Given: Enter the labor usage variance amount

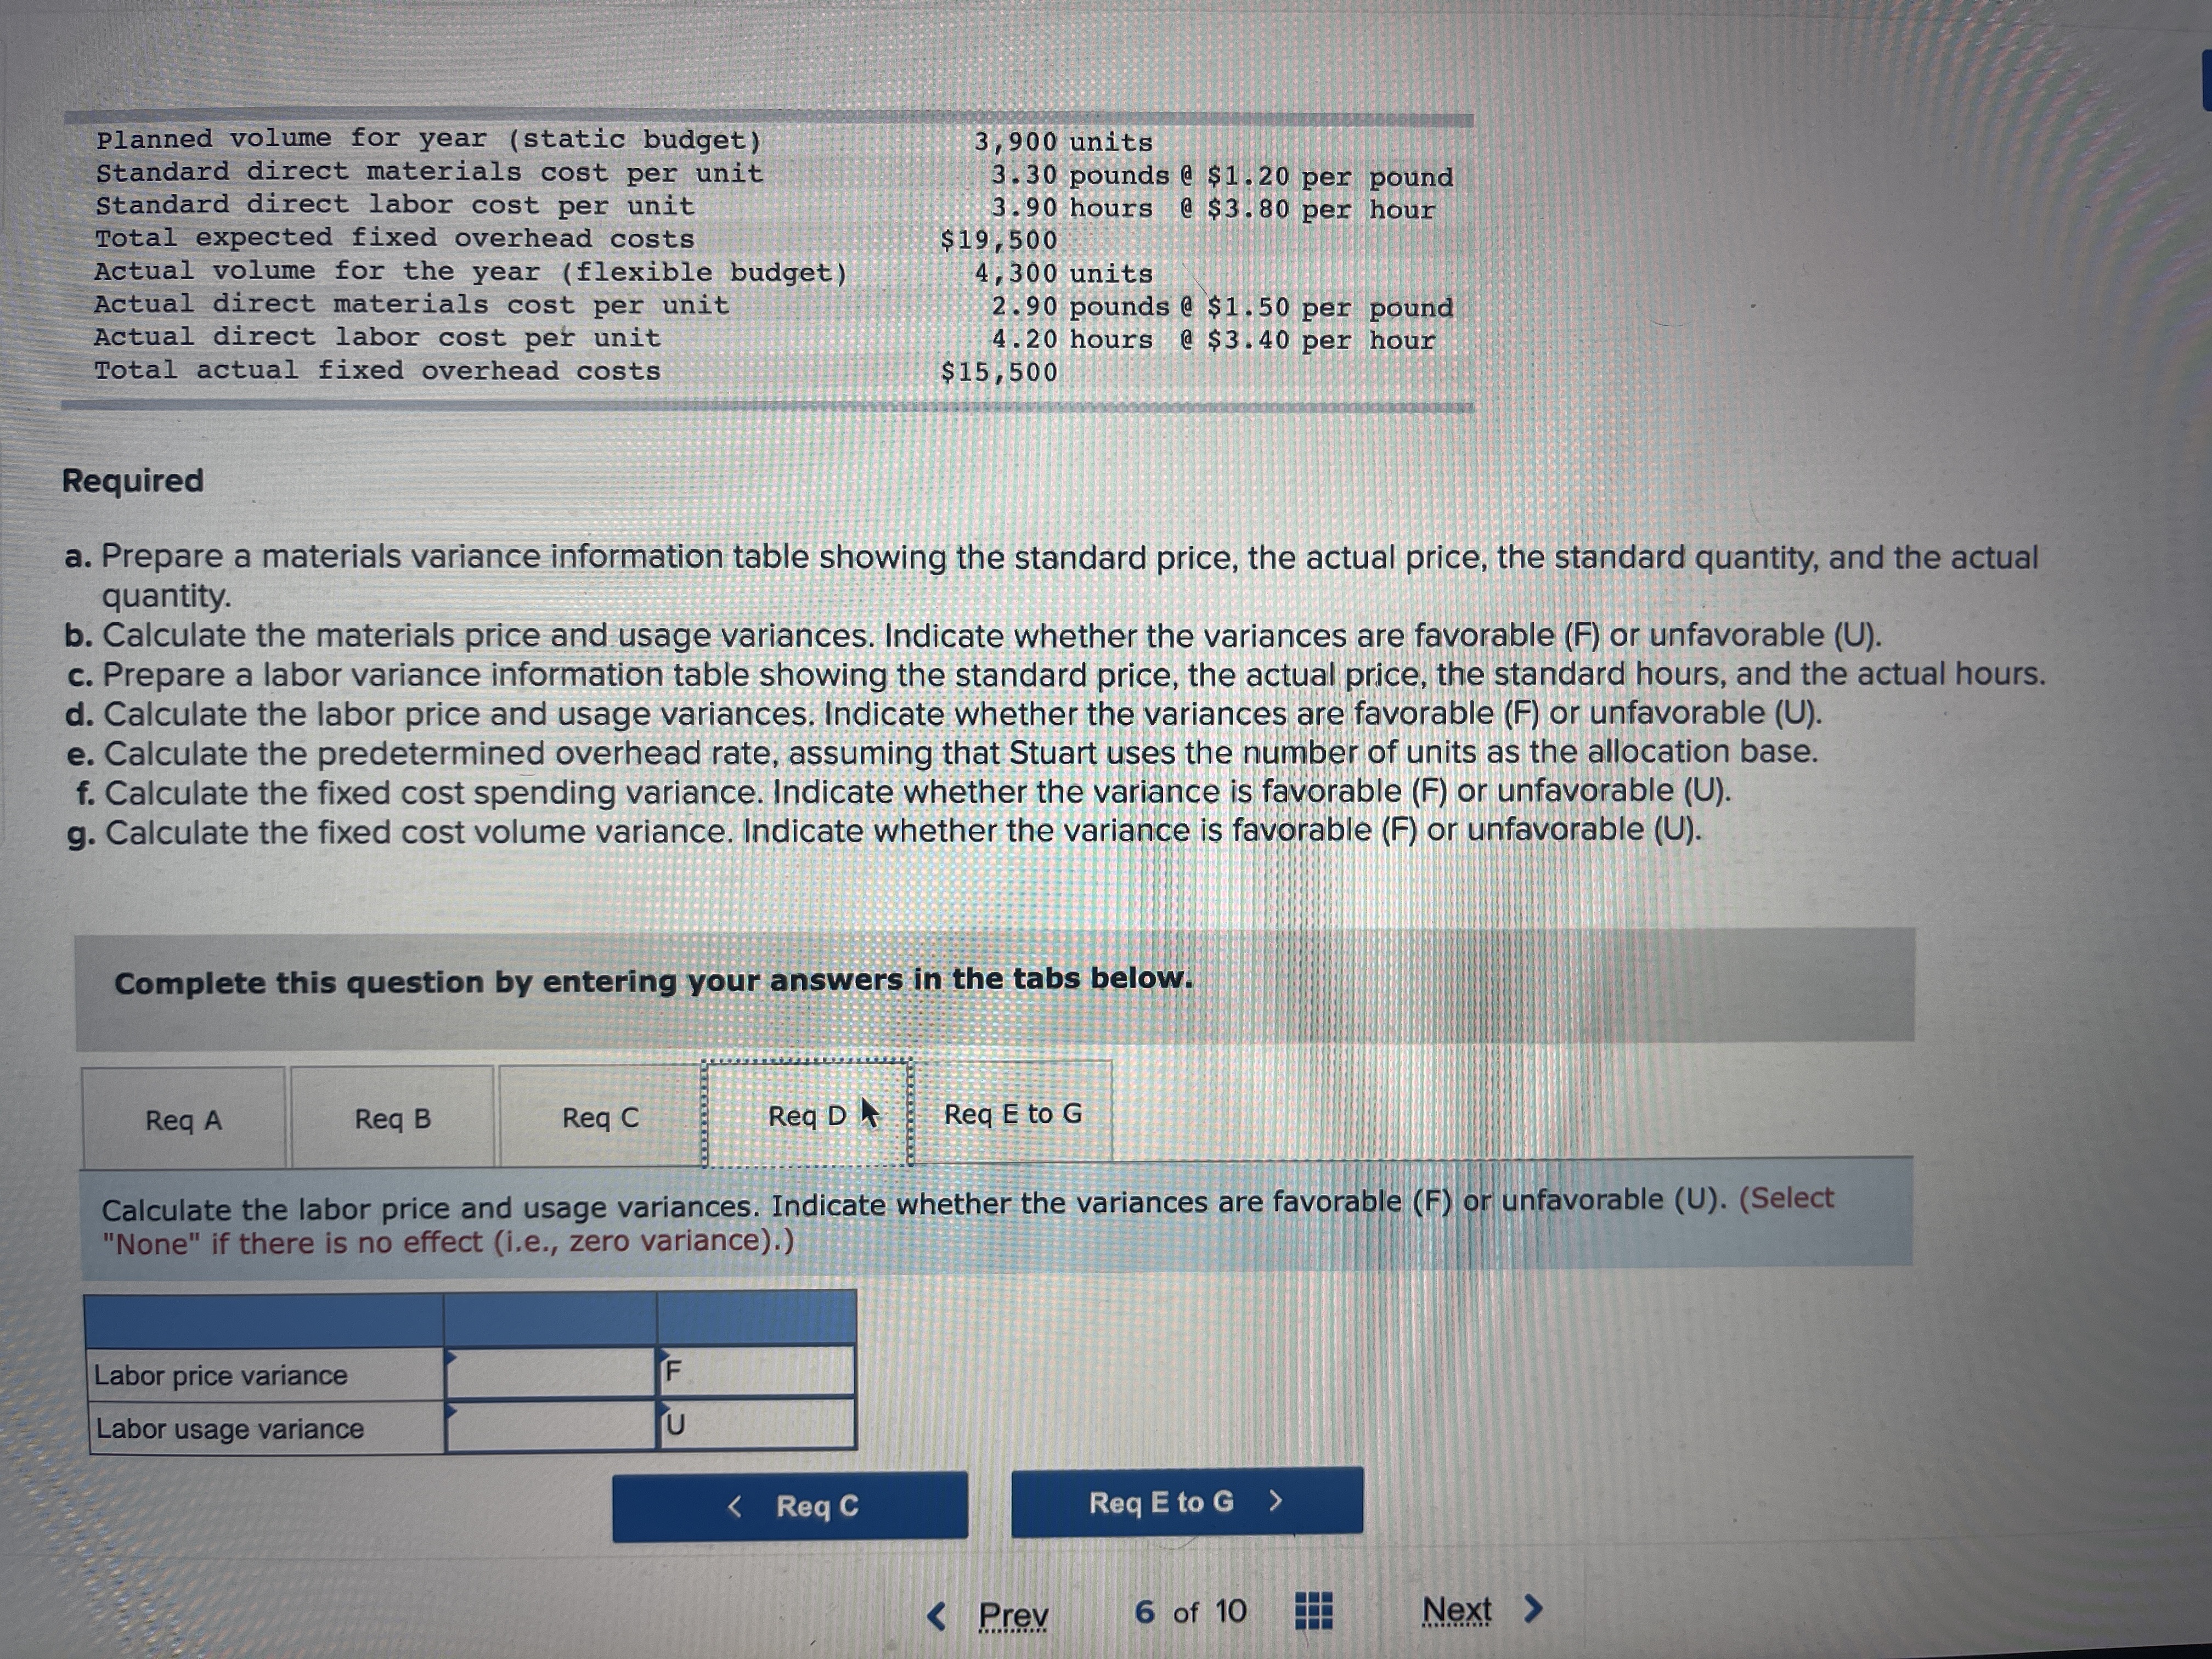Looking at the screenshot, I should tap(550, 1426).
